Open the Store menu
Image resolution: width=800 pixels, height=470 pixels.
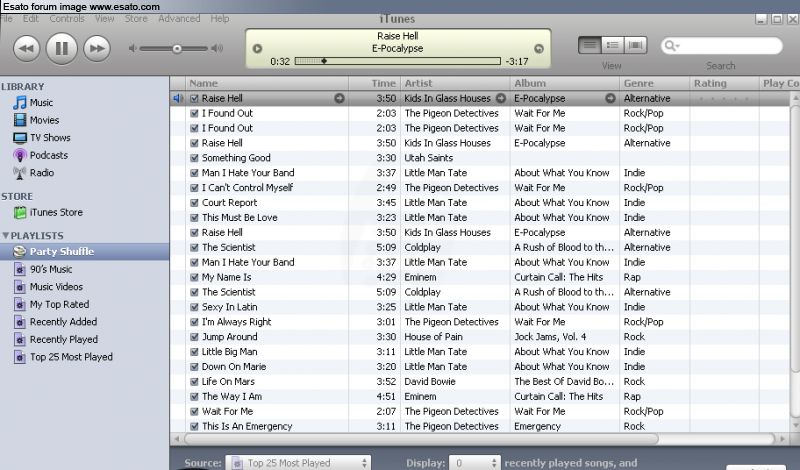[x=136, y=18]
